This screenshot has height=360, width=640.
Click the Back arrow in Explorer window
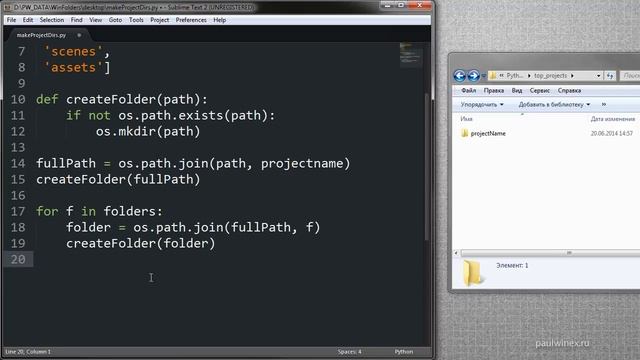click(460, 76)
